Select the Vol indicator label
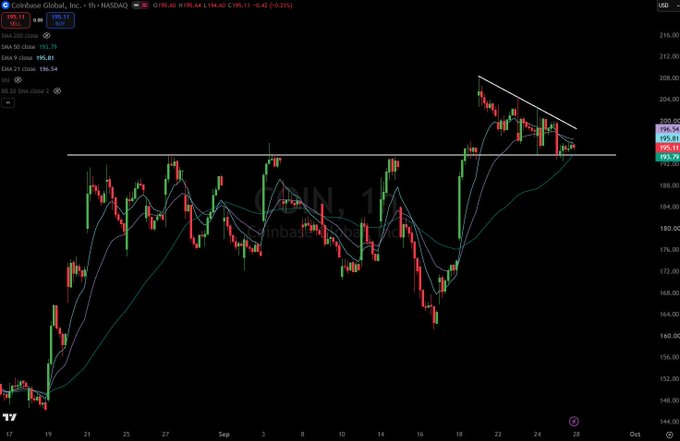The height and width of the screenshot is (441, 680). [x=5, y=80]
